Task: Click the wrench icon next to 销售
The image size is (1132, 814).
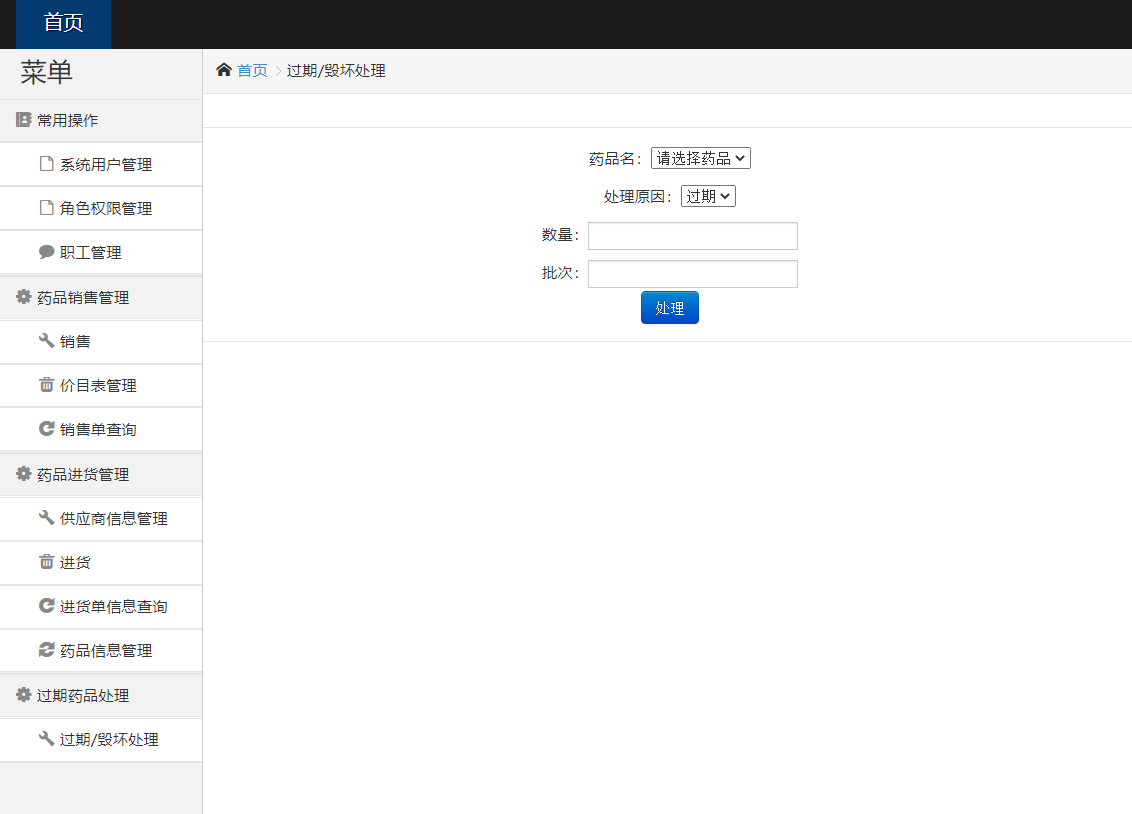Action: pyautogui.click(x=44, y=341)
